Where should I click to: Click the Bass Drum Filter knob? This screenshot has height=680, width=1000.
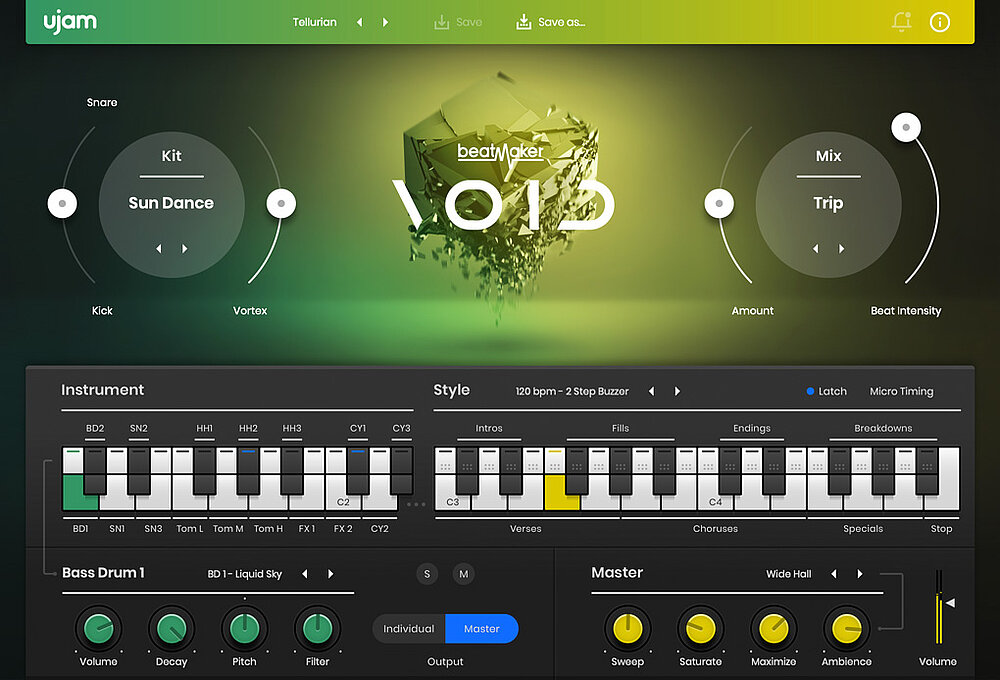coord(317,629)
